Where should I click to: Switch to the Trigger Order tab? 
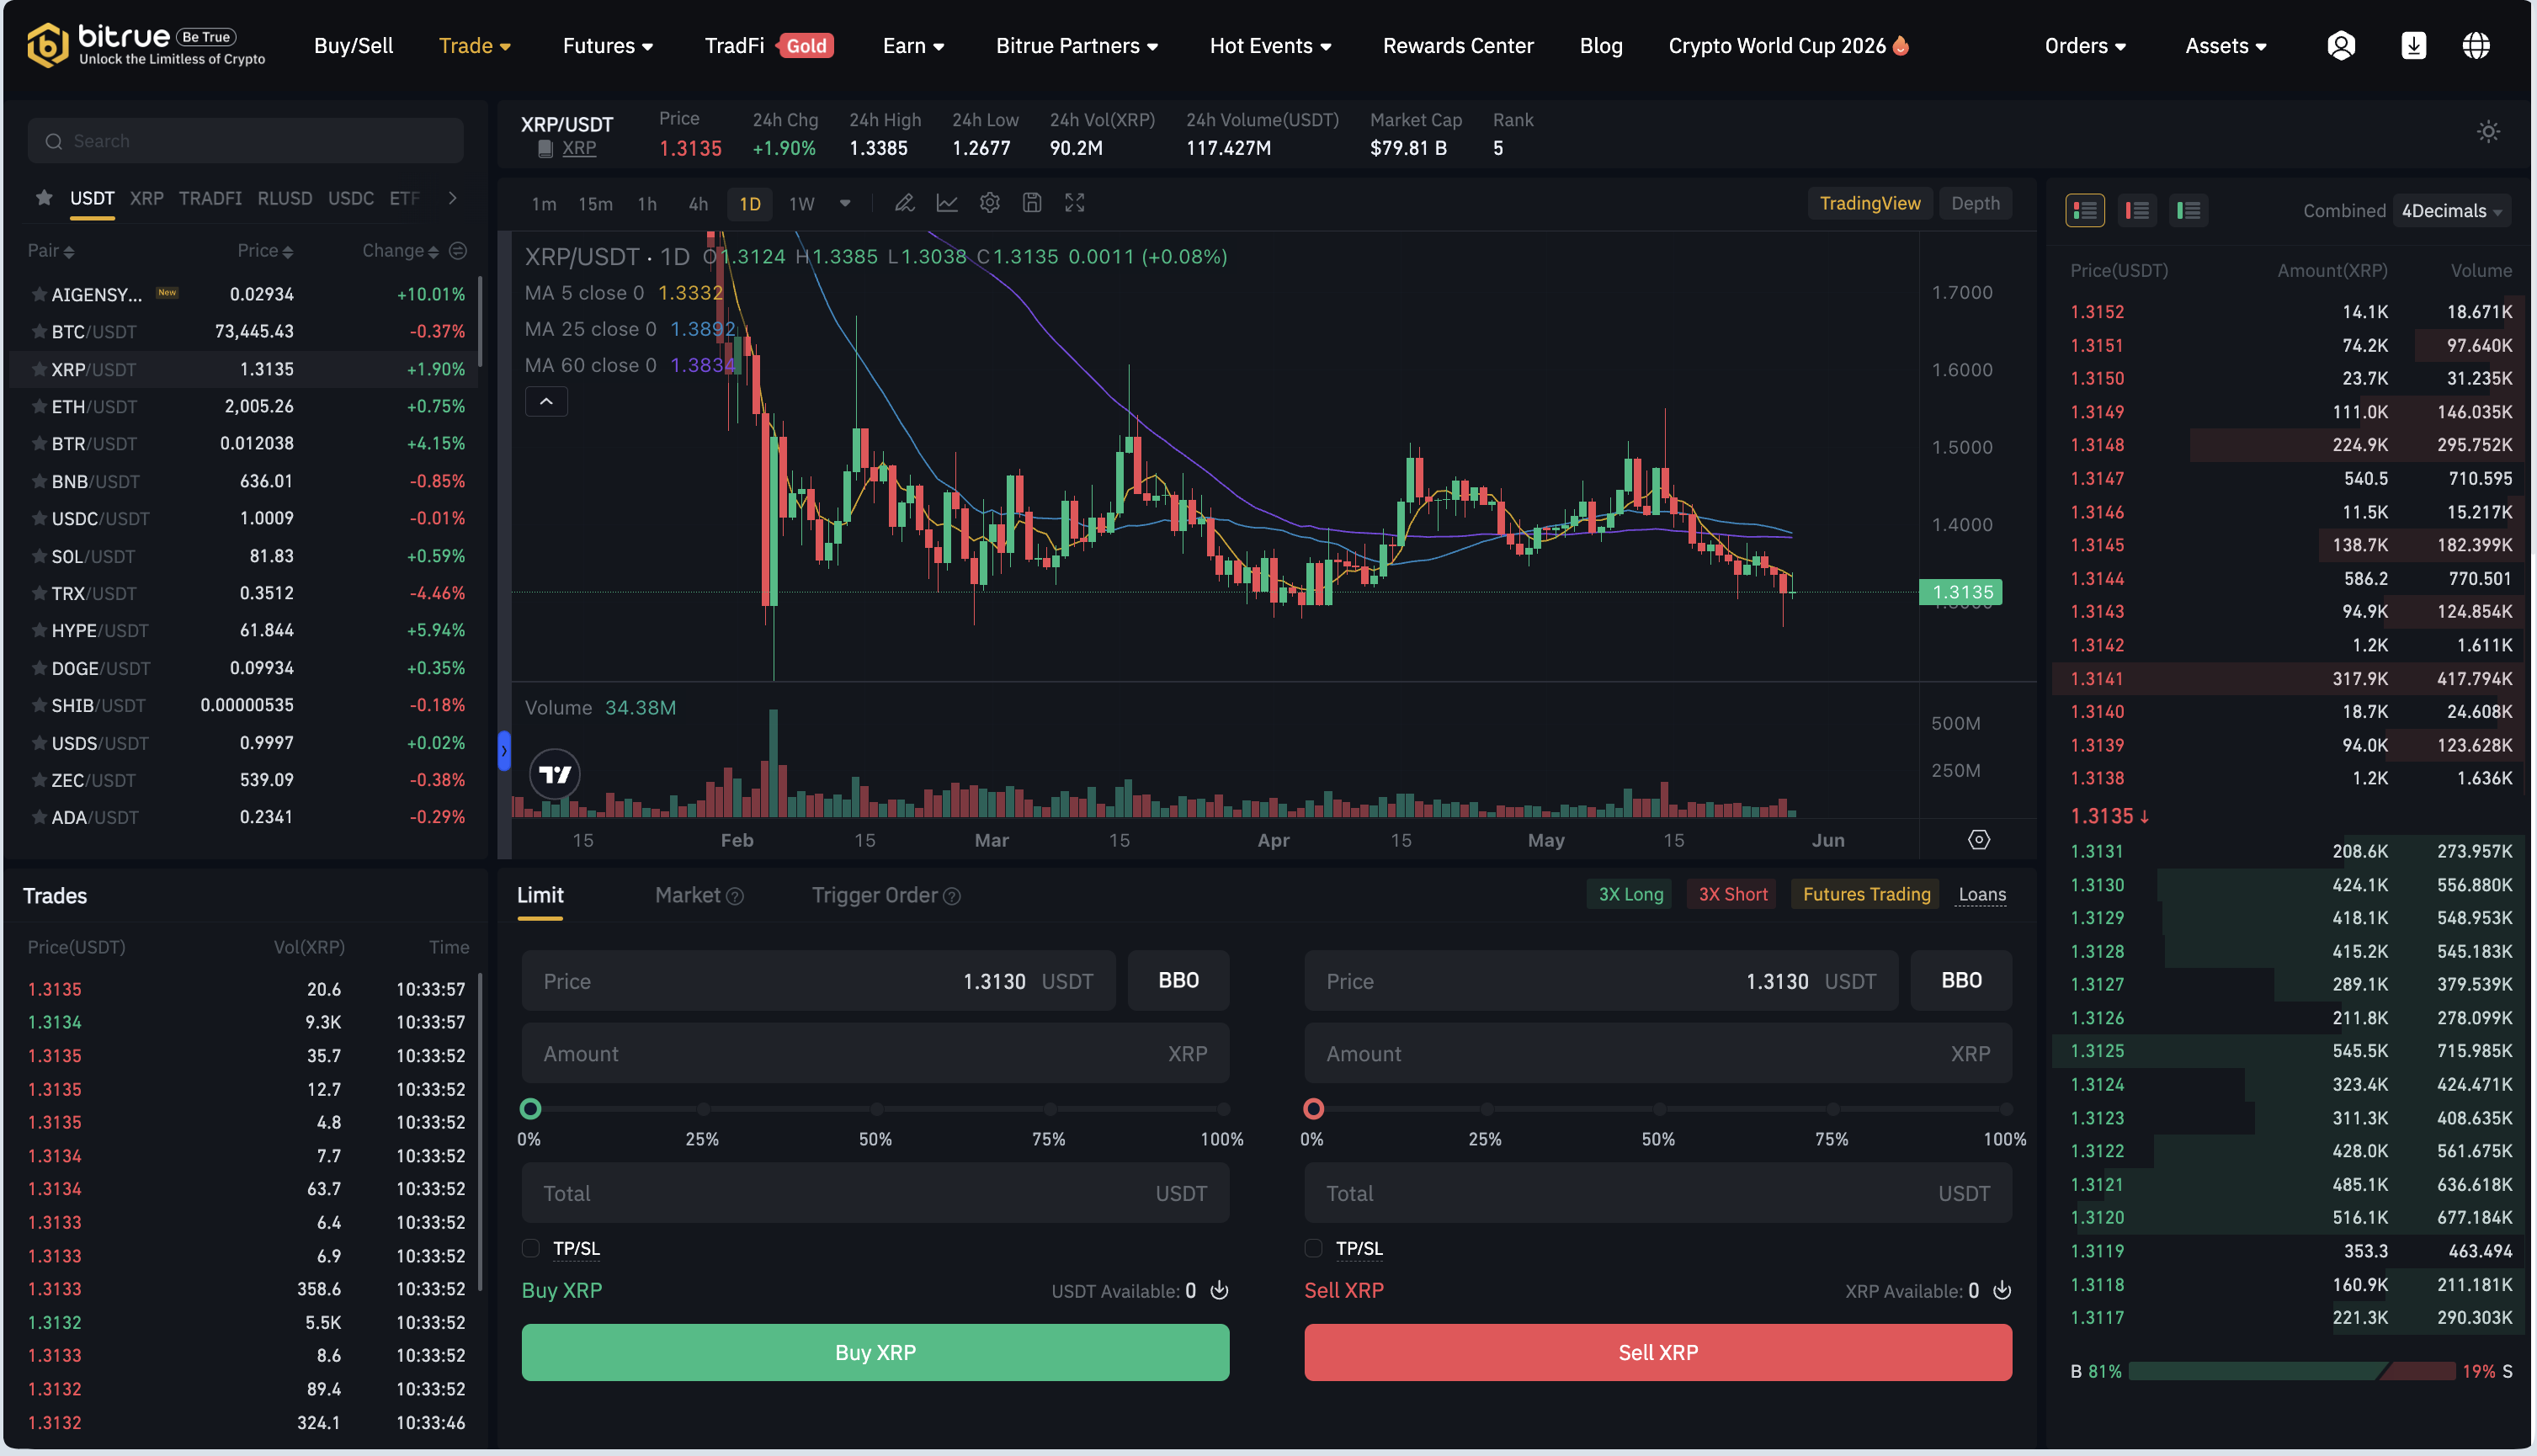tap(874, 896)
